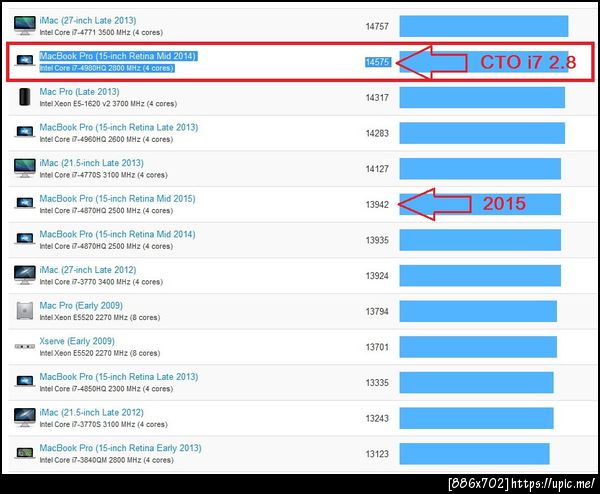This screenshot has height=494, width=600.
Task: Click the score bar for 14127
Action: tap(480, 169)
